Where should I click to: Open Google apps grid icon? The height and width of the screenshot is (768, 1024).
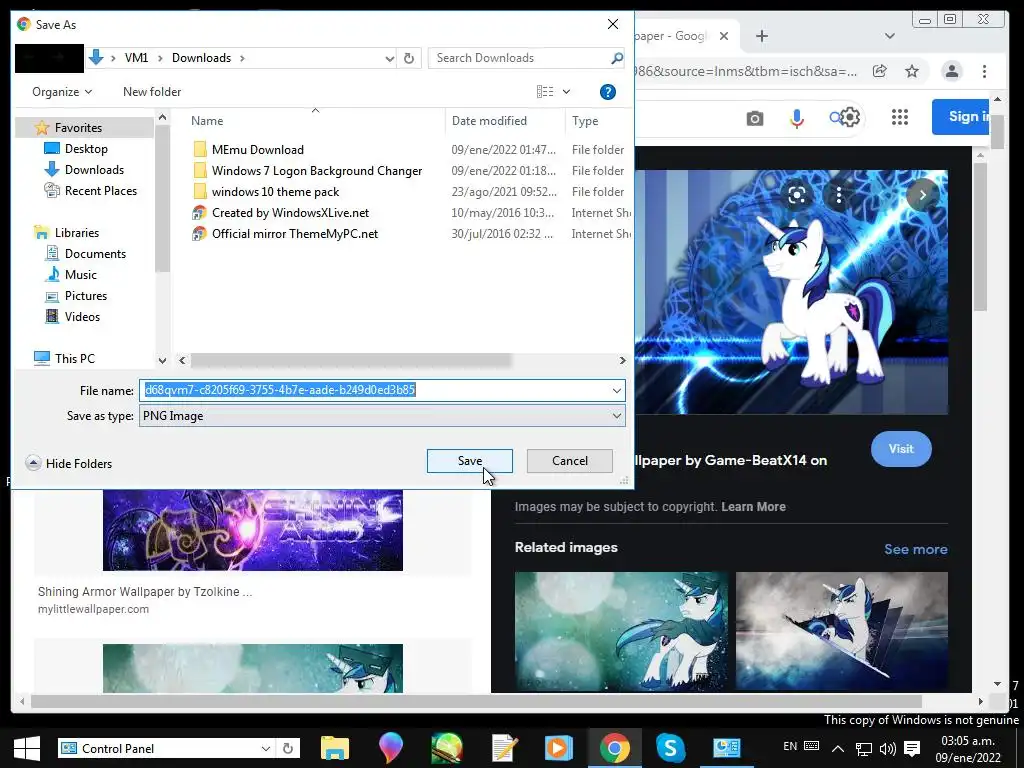click(900, 117)
